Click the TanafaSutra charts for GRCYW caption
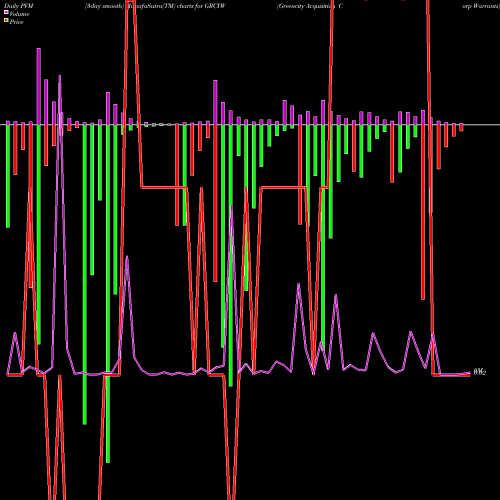Image resolution: width=500 pixels, height=500 pixels. tap(156, 6)
